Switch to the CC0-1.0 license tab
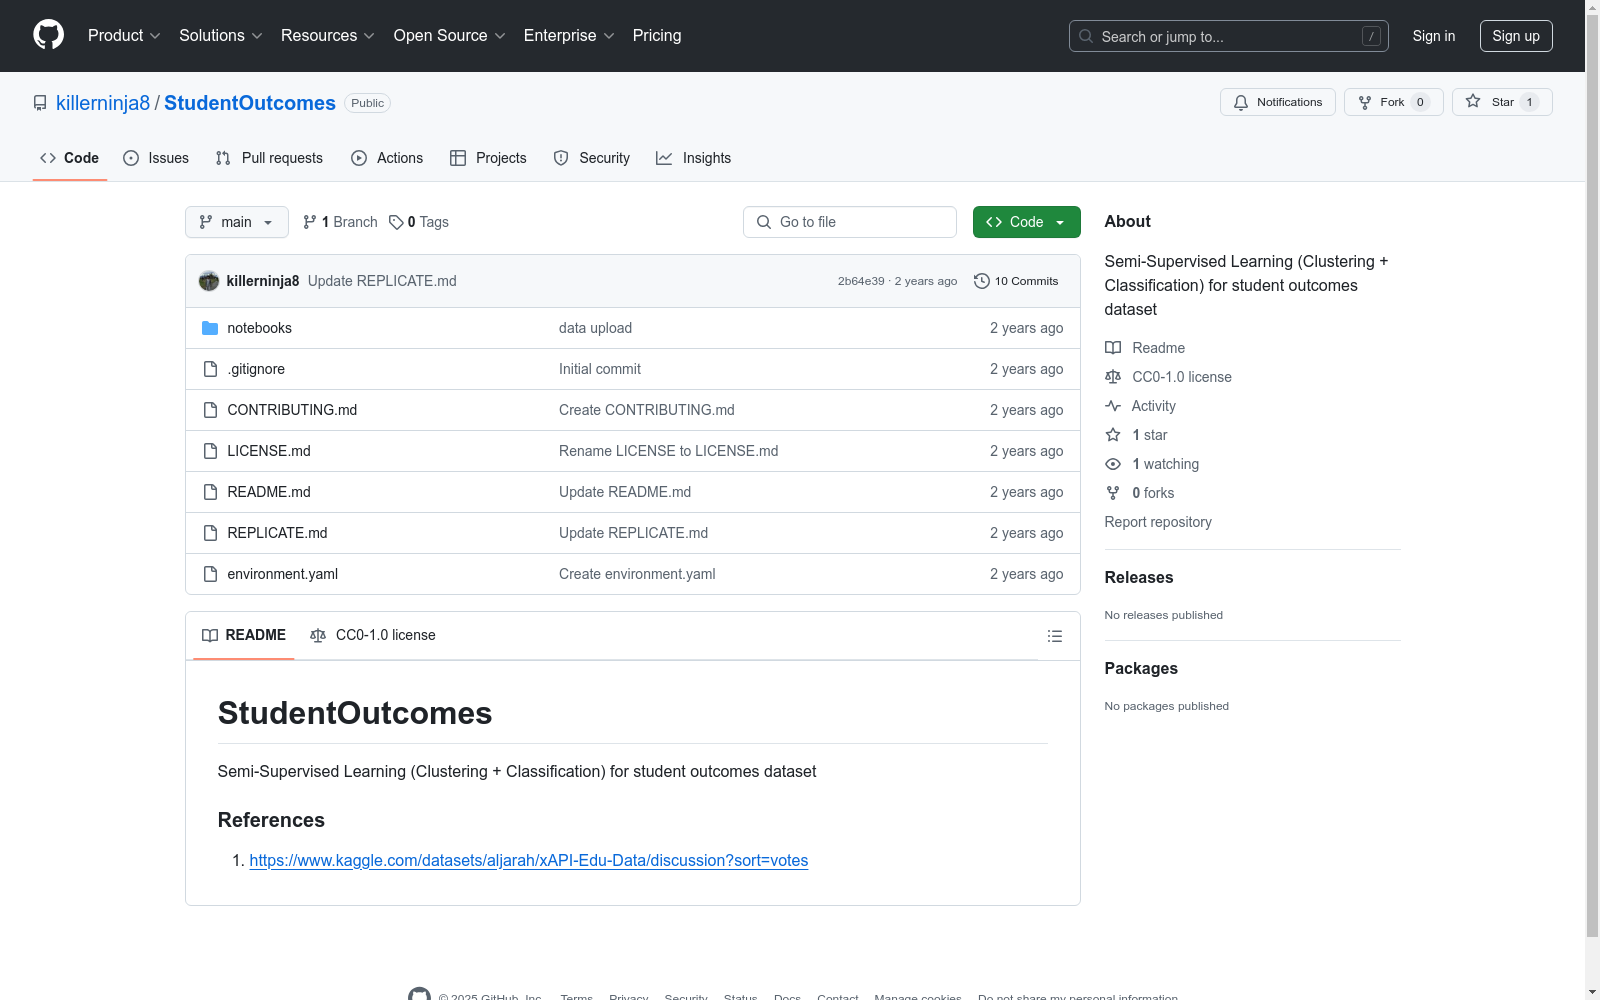The height and width of the screenshot is (1000, 1600). (373, 635)
